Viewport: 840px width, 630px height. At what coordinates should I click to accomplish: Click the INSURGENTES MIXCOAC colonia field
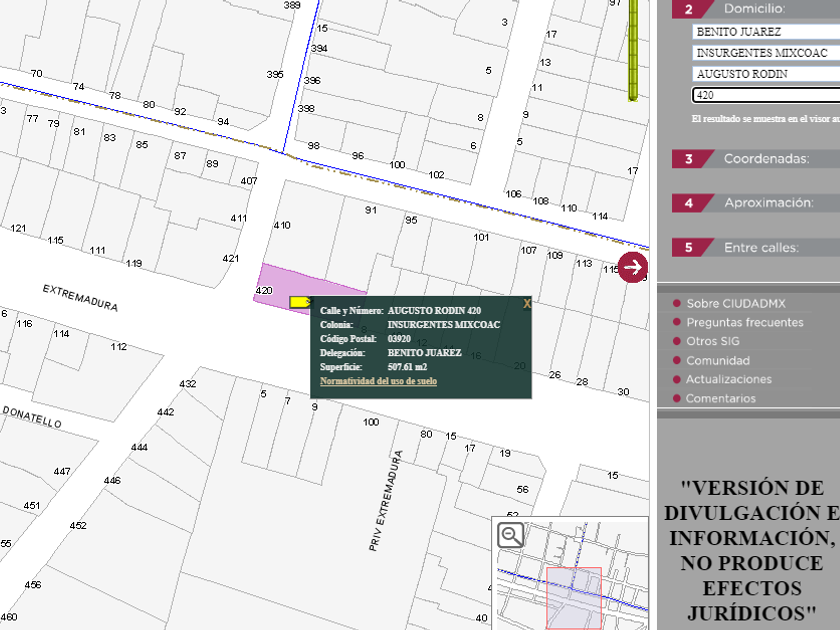pyautogui.click(x=765, y=53)
